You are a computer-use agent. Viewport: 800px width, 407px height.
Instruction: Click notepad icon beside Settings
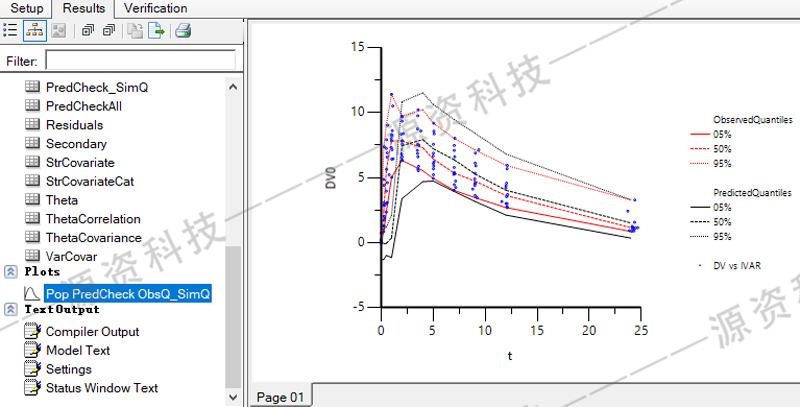(32, 369)
